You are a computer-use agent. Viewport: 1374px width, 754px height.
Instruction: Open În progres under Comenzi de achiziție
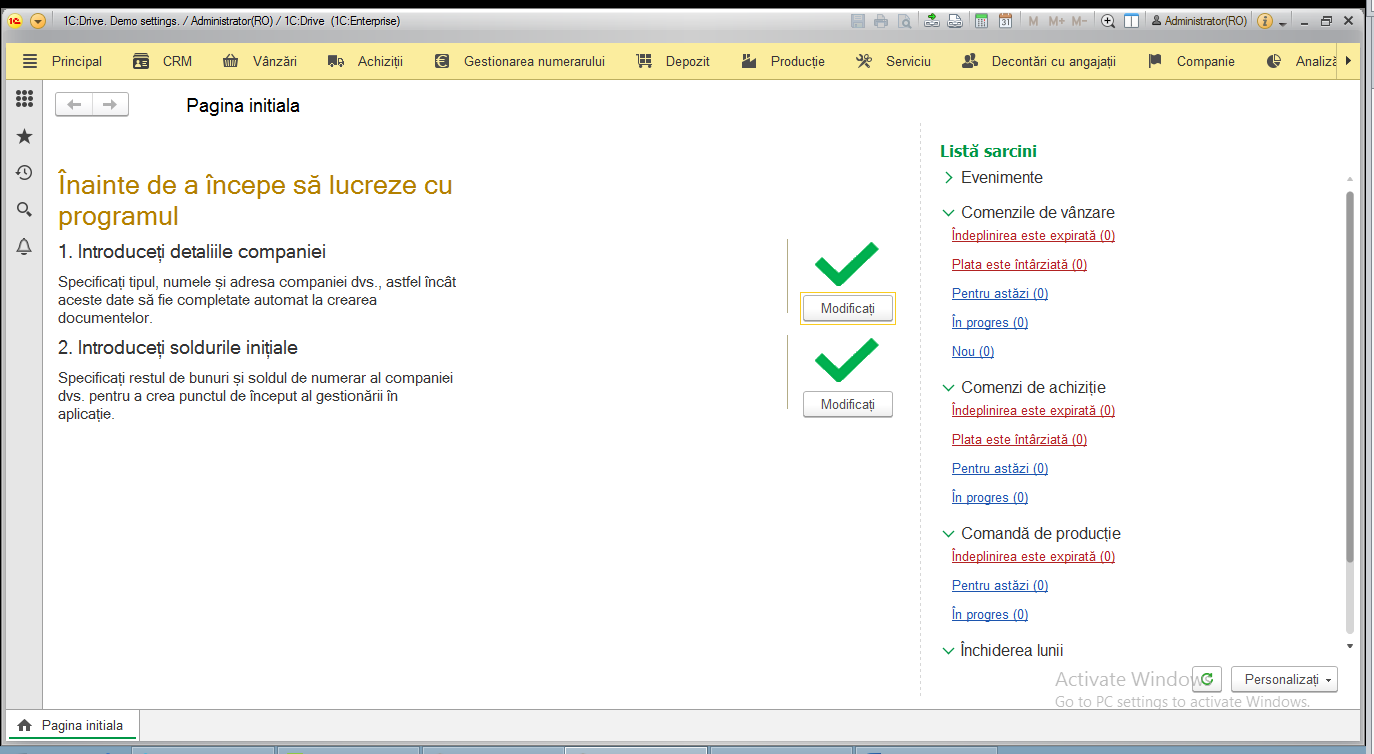tap(990, 498)
